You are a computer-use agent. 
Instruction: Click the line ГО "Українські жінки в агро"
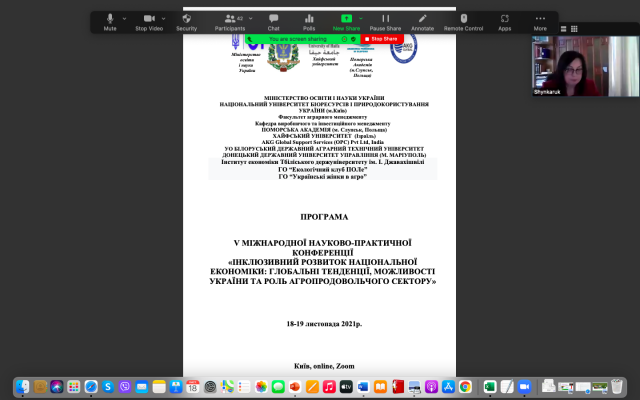(322, 177)
